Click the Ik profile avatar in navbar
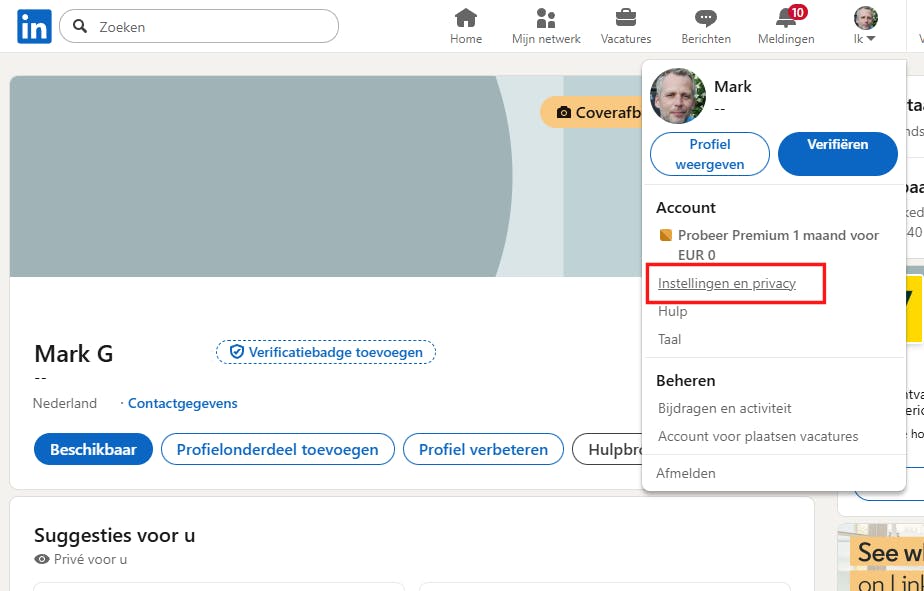This screenshot has height=591, width=924. 866,18
